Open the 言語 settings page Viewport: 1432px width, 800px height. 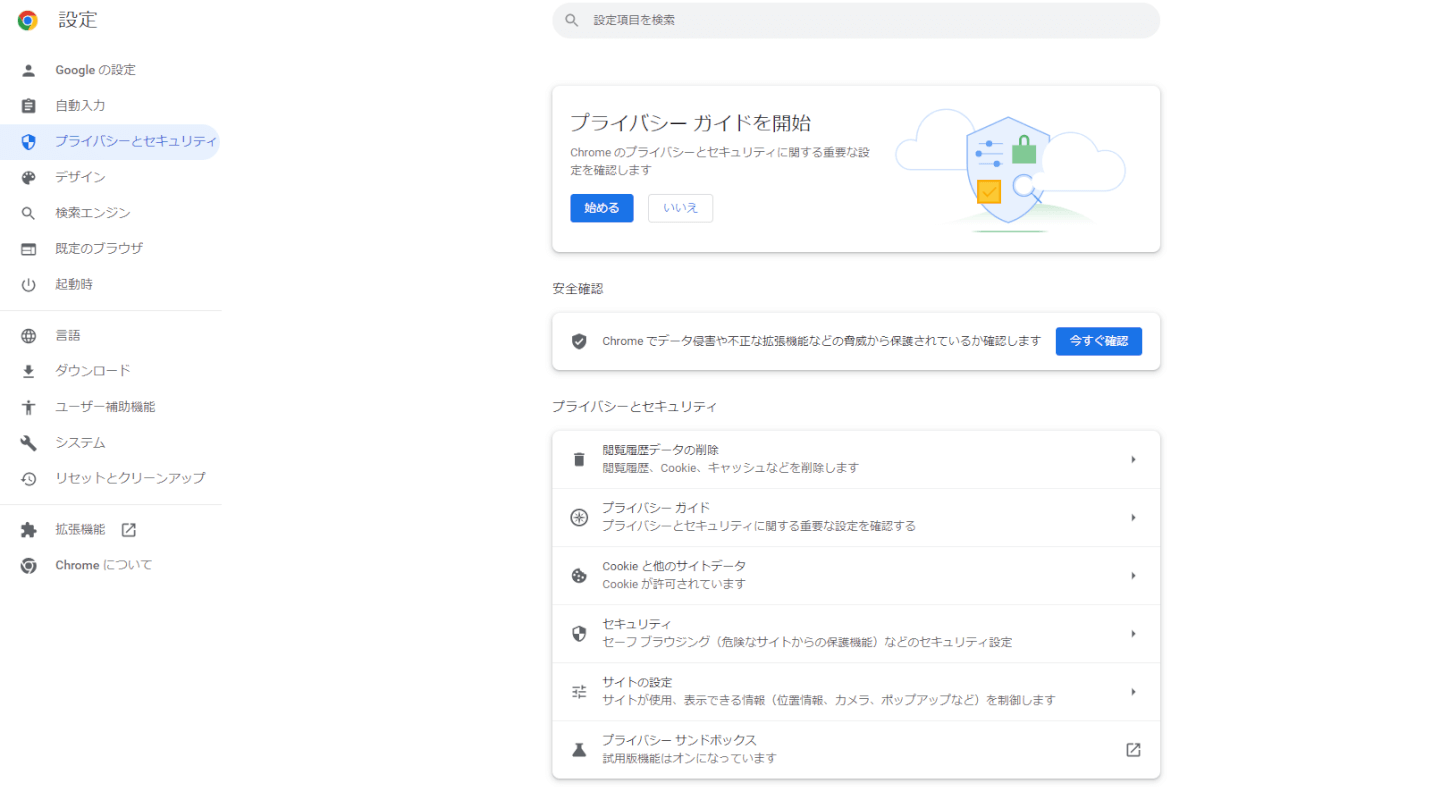[110, 336]
